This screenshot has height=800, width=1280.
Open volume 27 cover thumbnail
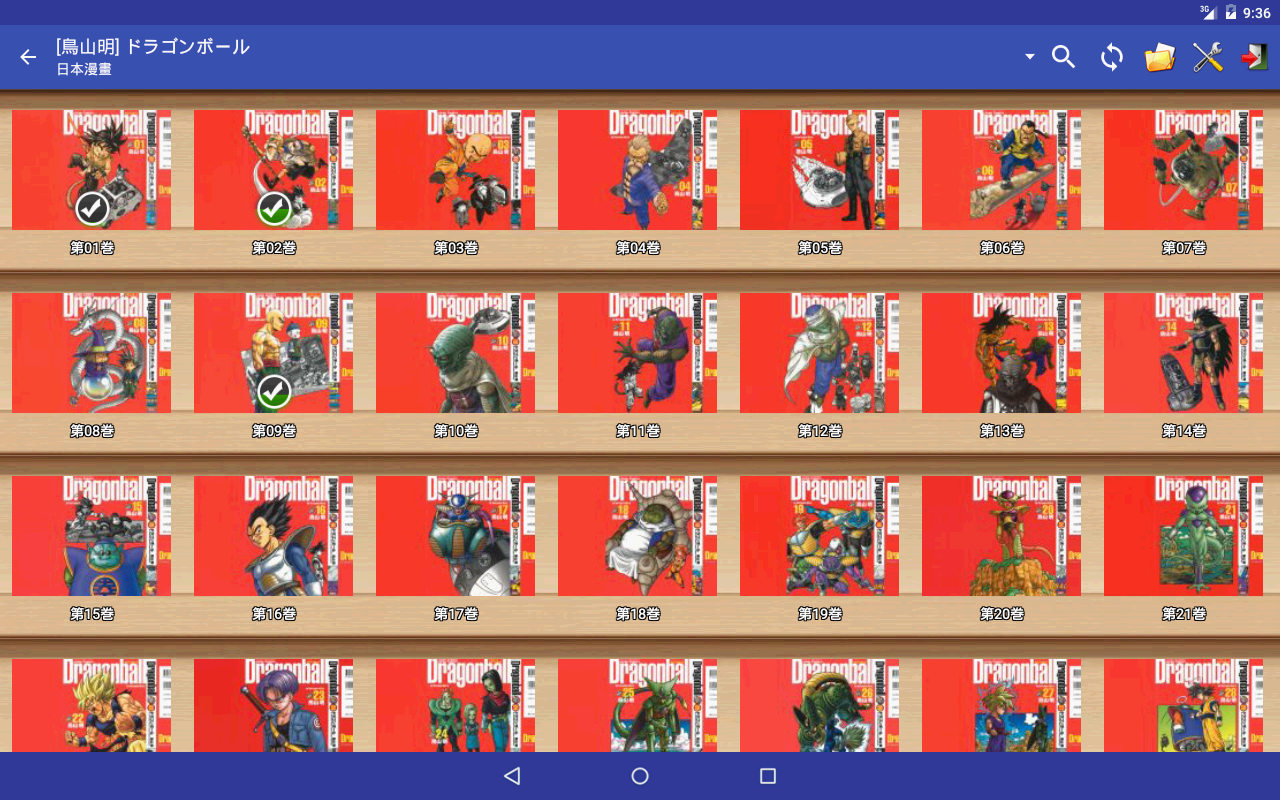point(1002,705)
